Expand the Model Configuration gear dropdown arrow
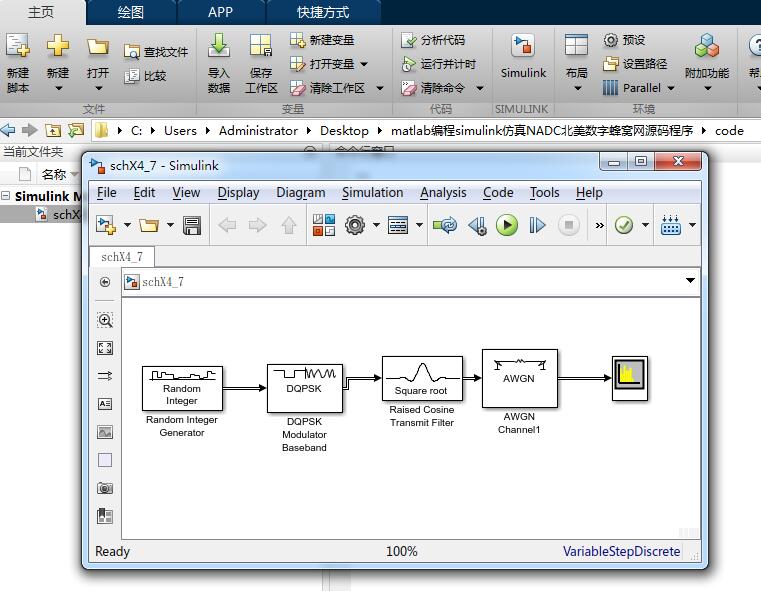The height and width of the screenshot is (591, 761). [376, 225]
